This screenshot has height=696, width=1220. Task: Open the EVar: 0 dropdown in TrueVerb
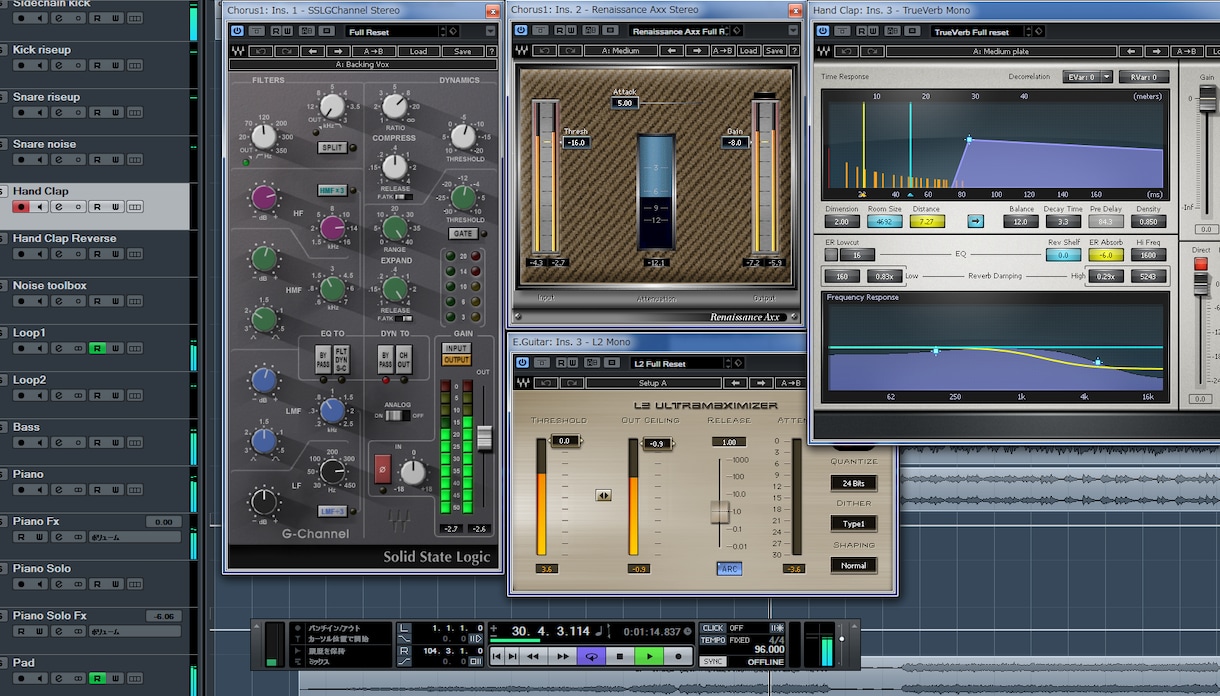point(1088,76)
